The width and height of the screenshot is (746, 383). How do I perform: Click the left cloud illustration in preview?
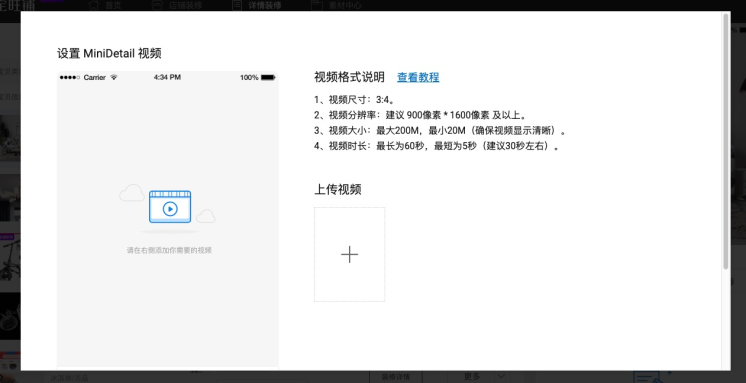click(132, 193)
